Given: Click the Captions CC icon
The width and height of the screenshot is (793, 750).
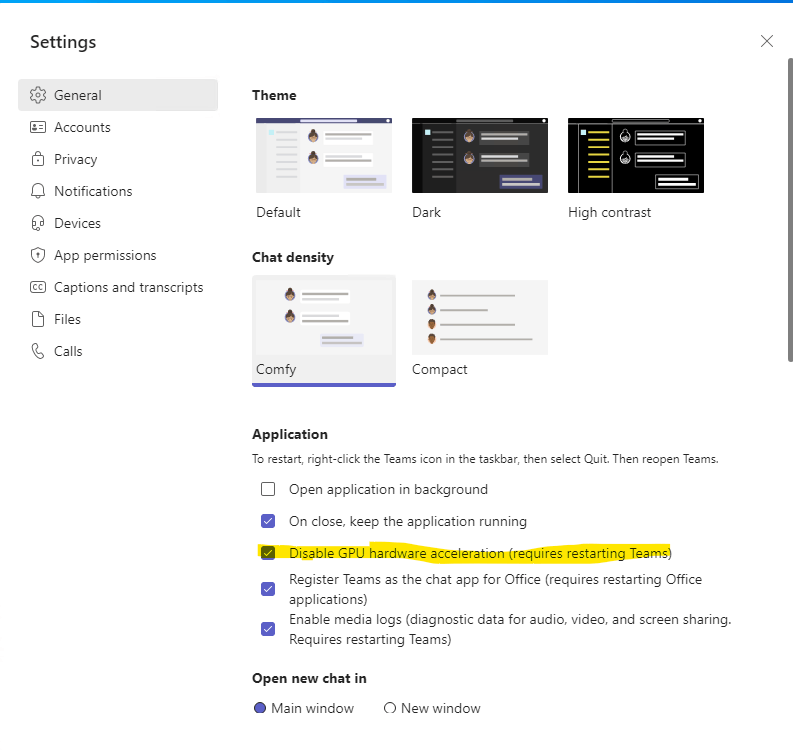Looking at the screenshot, I should tap(38, 287).
